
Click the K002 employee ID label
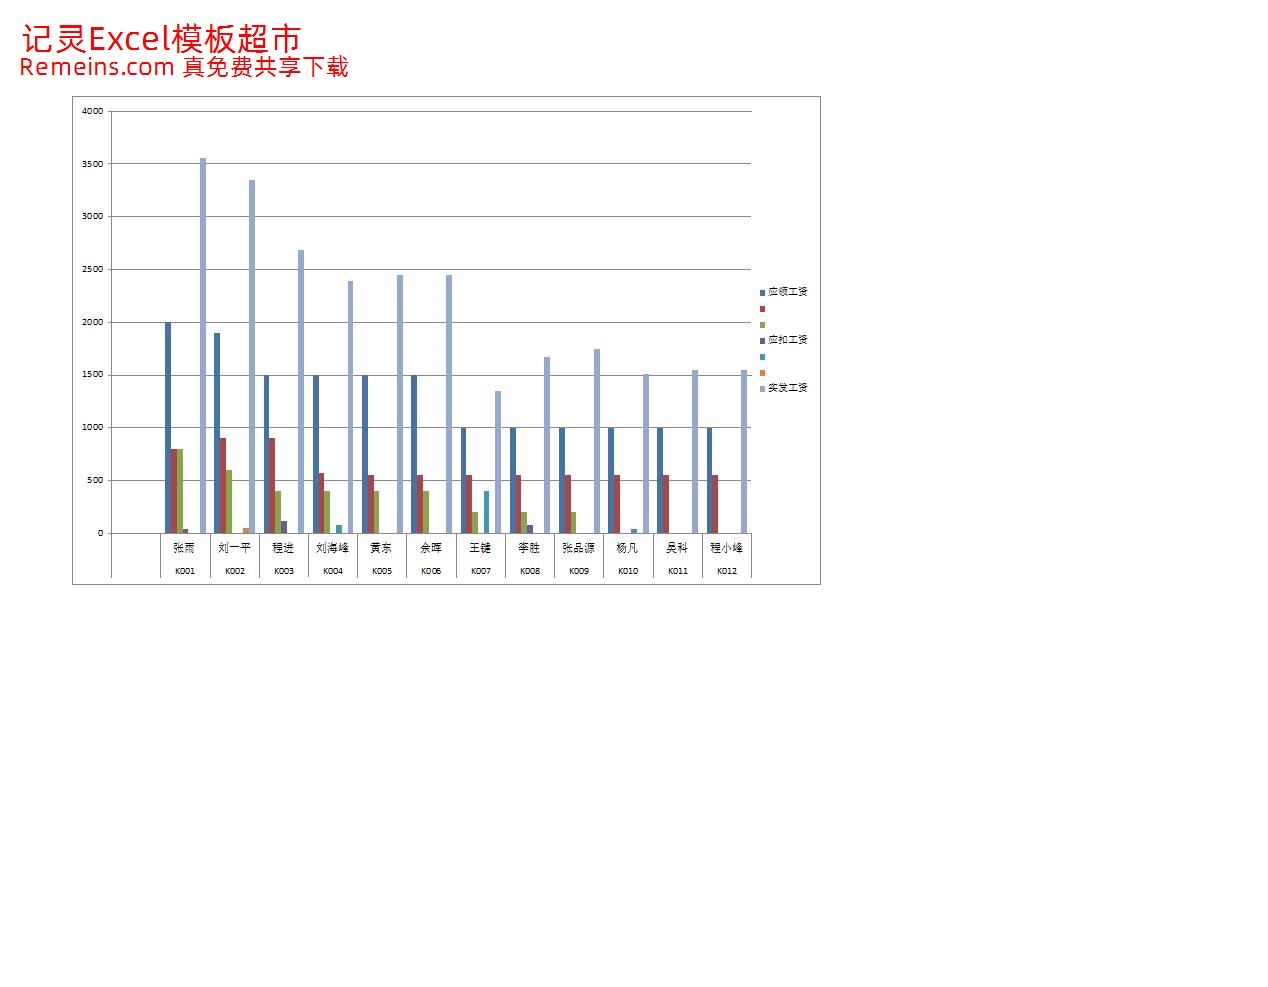pos(235,572)
